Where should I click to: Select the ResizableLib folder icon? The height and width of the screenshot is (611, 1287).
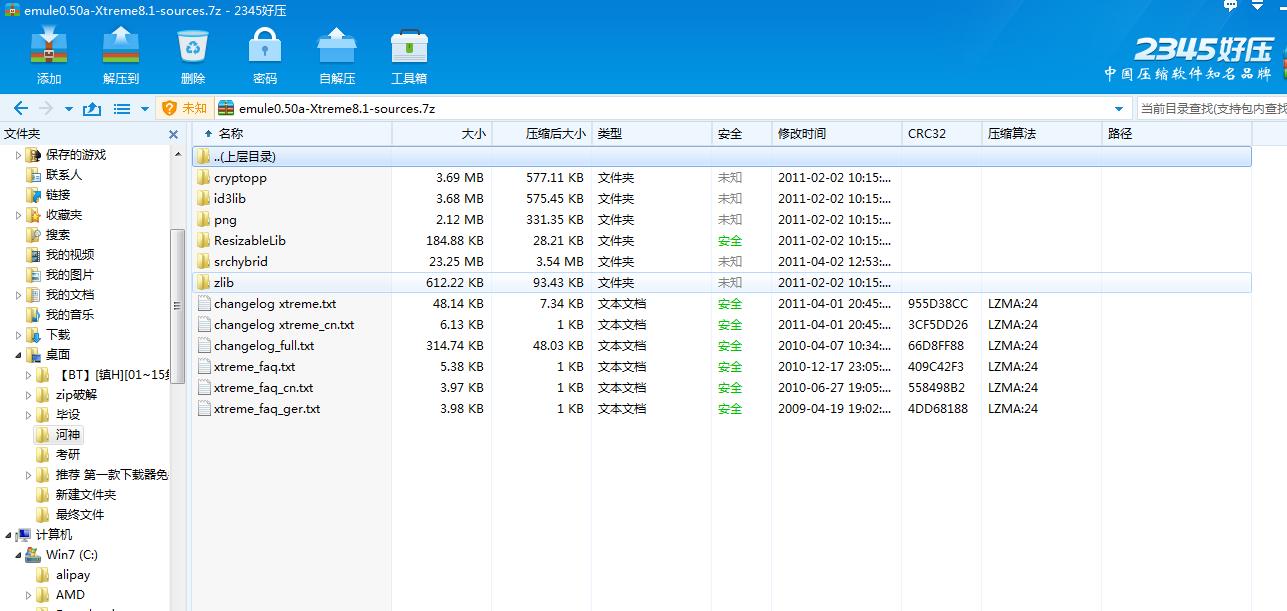204,241
